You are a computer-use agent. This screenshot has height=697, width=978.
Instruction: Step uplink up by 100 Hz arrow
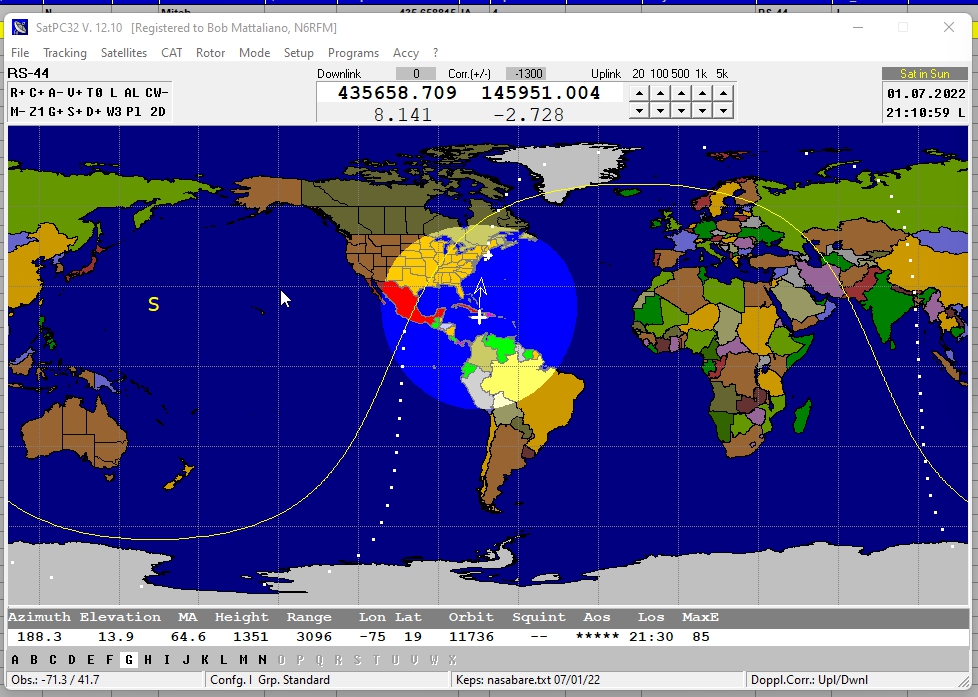(x=660, y=94)
